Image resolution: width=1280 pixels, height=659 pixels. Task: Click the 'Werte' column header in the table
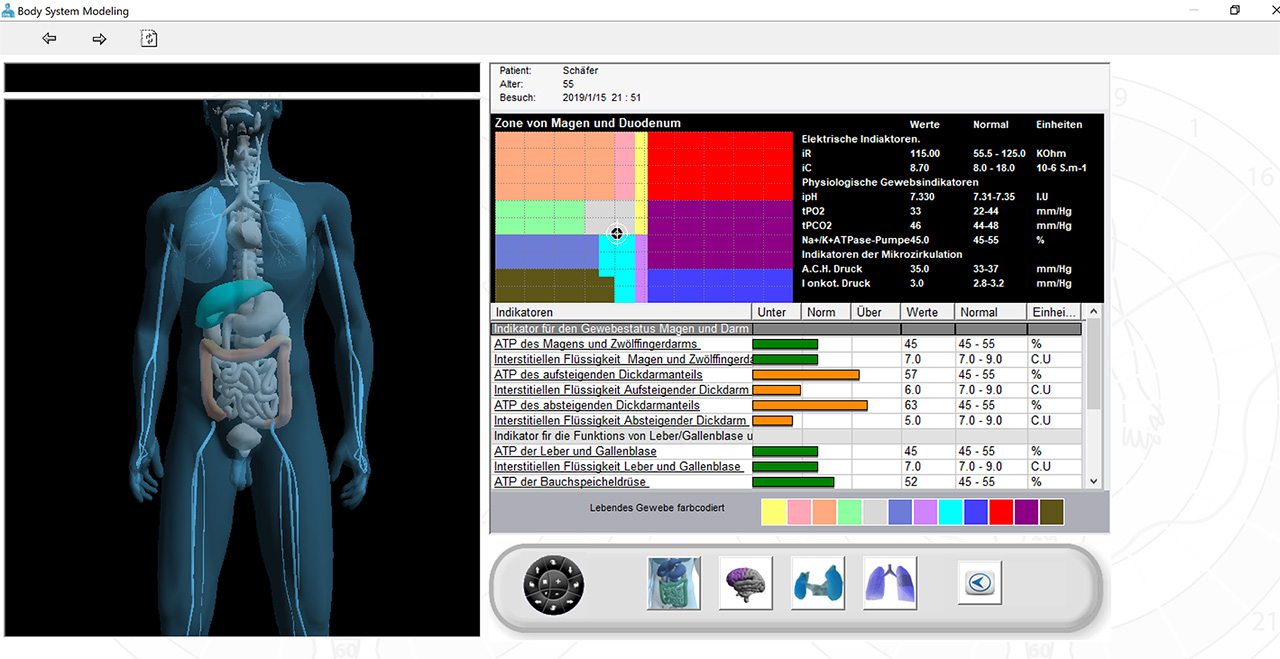click(x=927, y=312)
